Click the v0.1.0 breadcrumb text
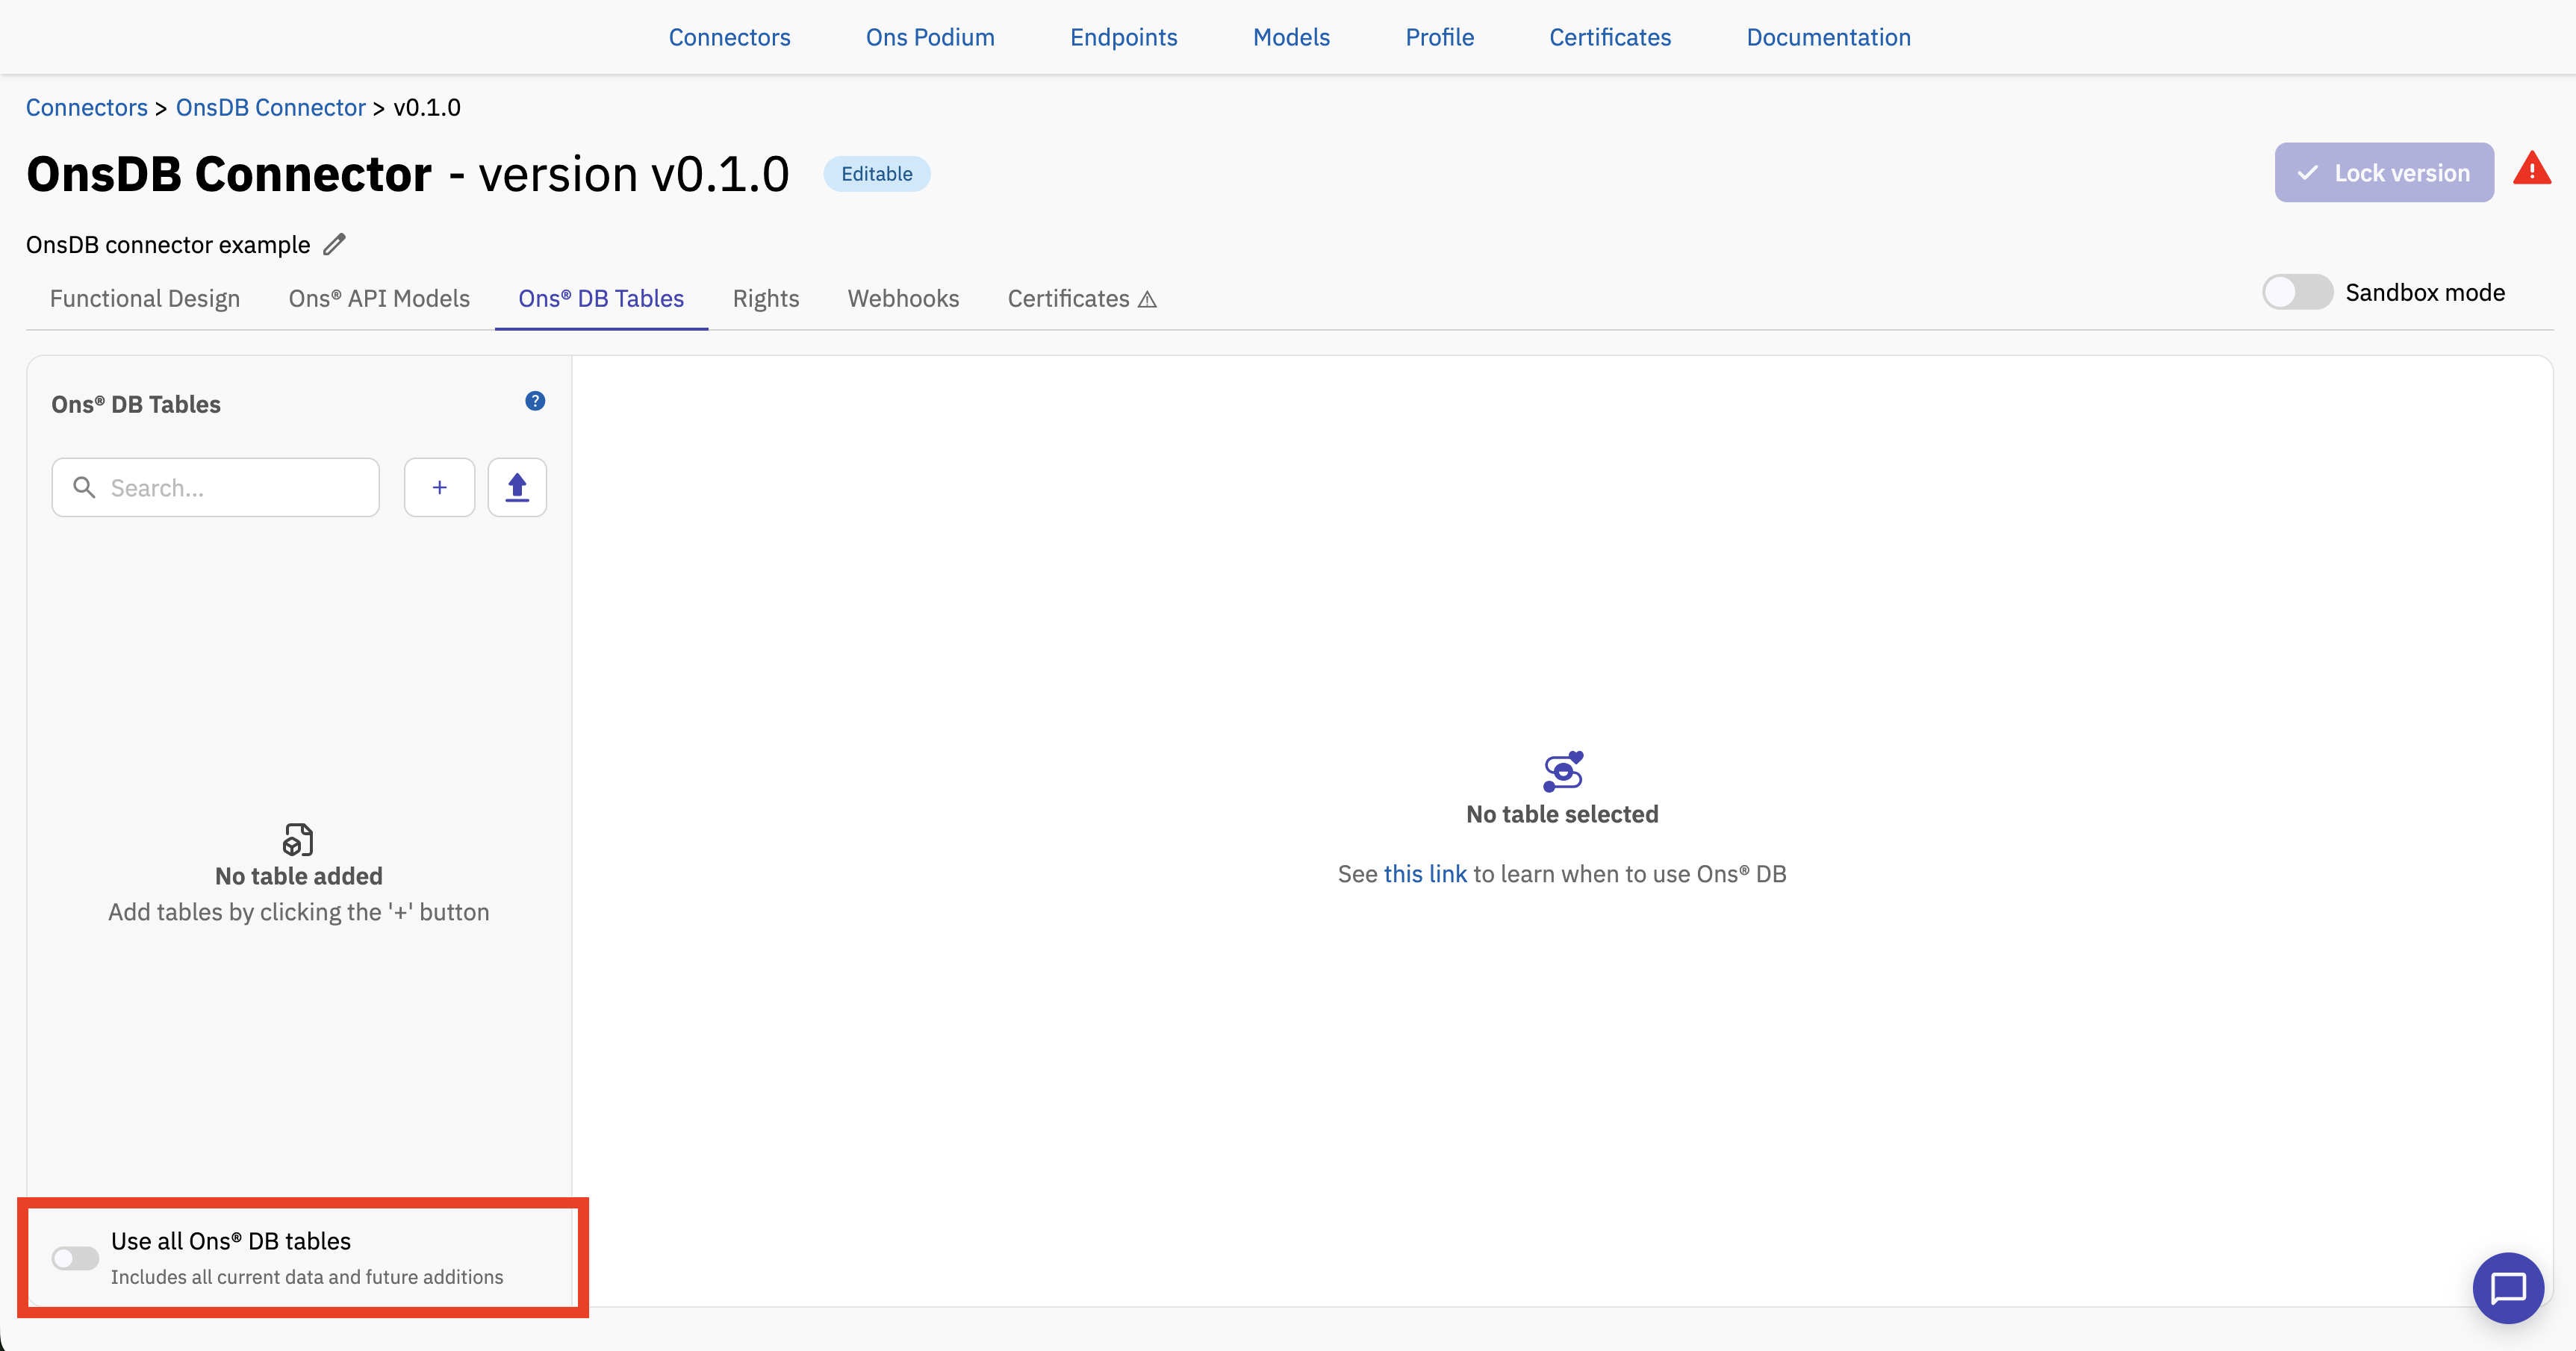Image resolution: width=2576 pixels, height=1351 pixels. coord(427,107)
